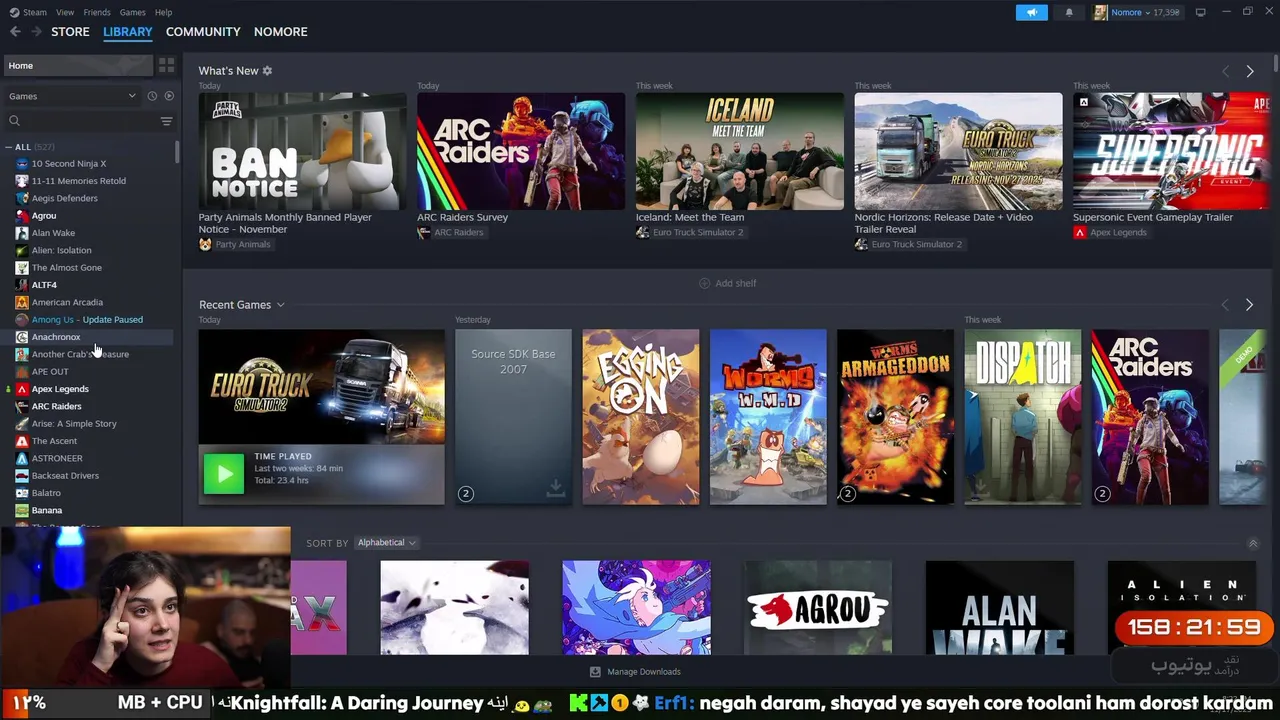Click the ASTRONEER icon in sidebar
Viewport: 1280px width, 720px height.
click(22, 458)
